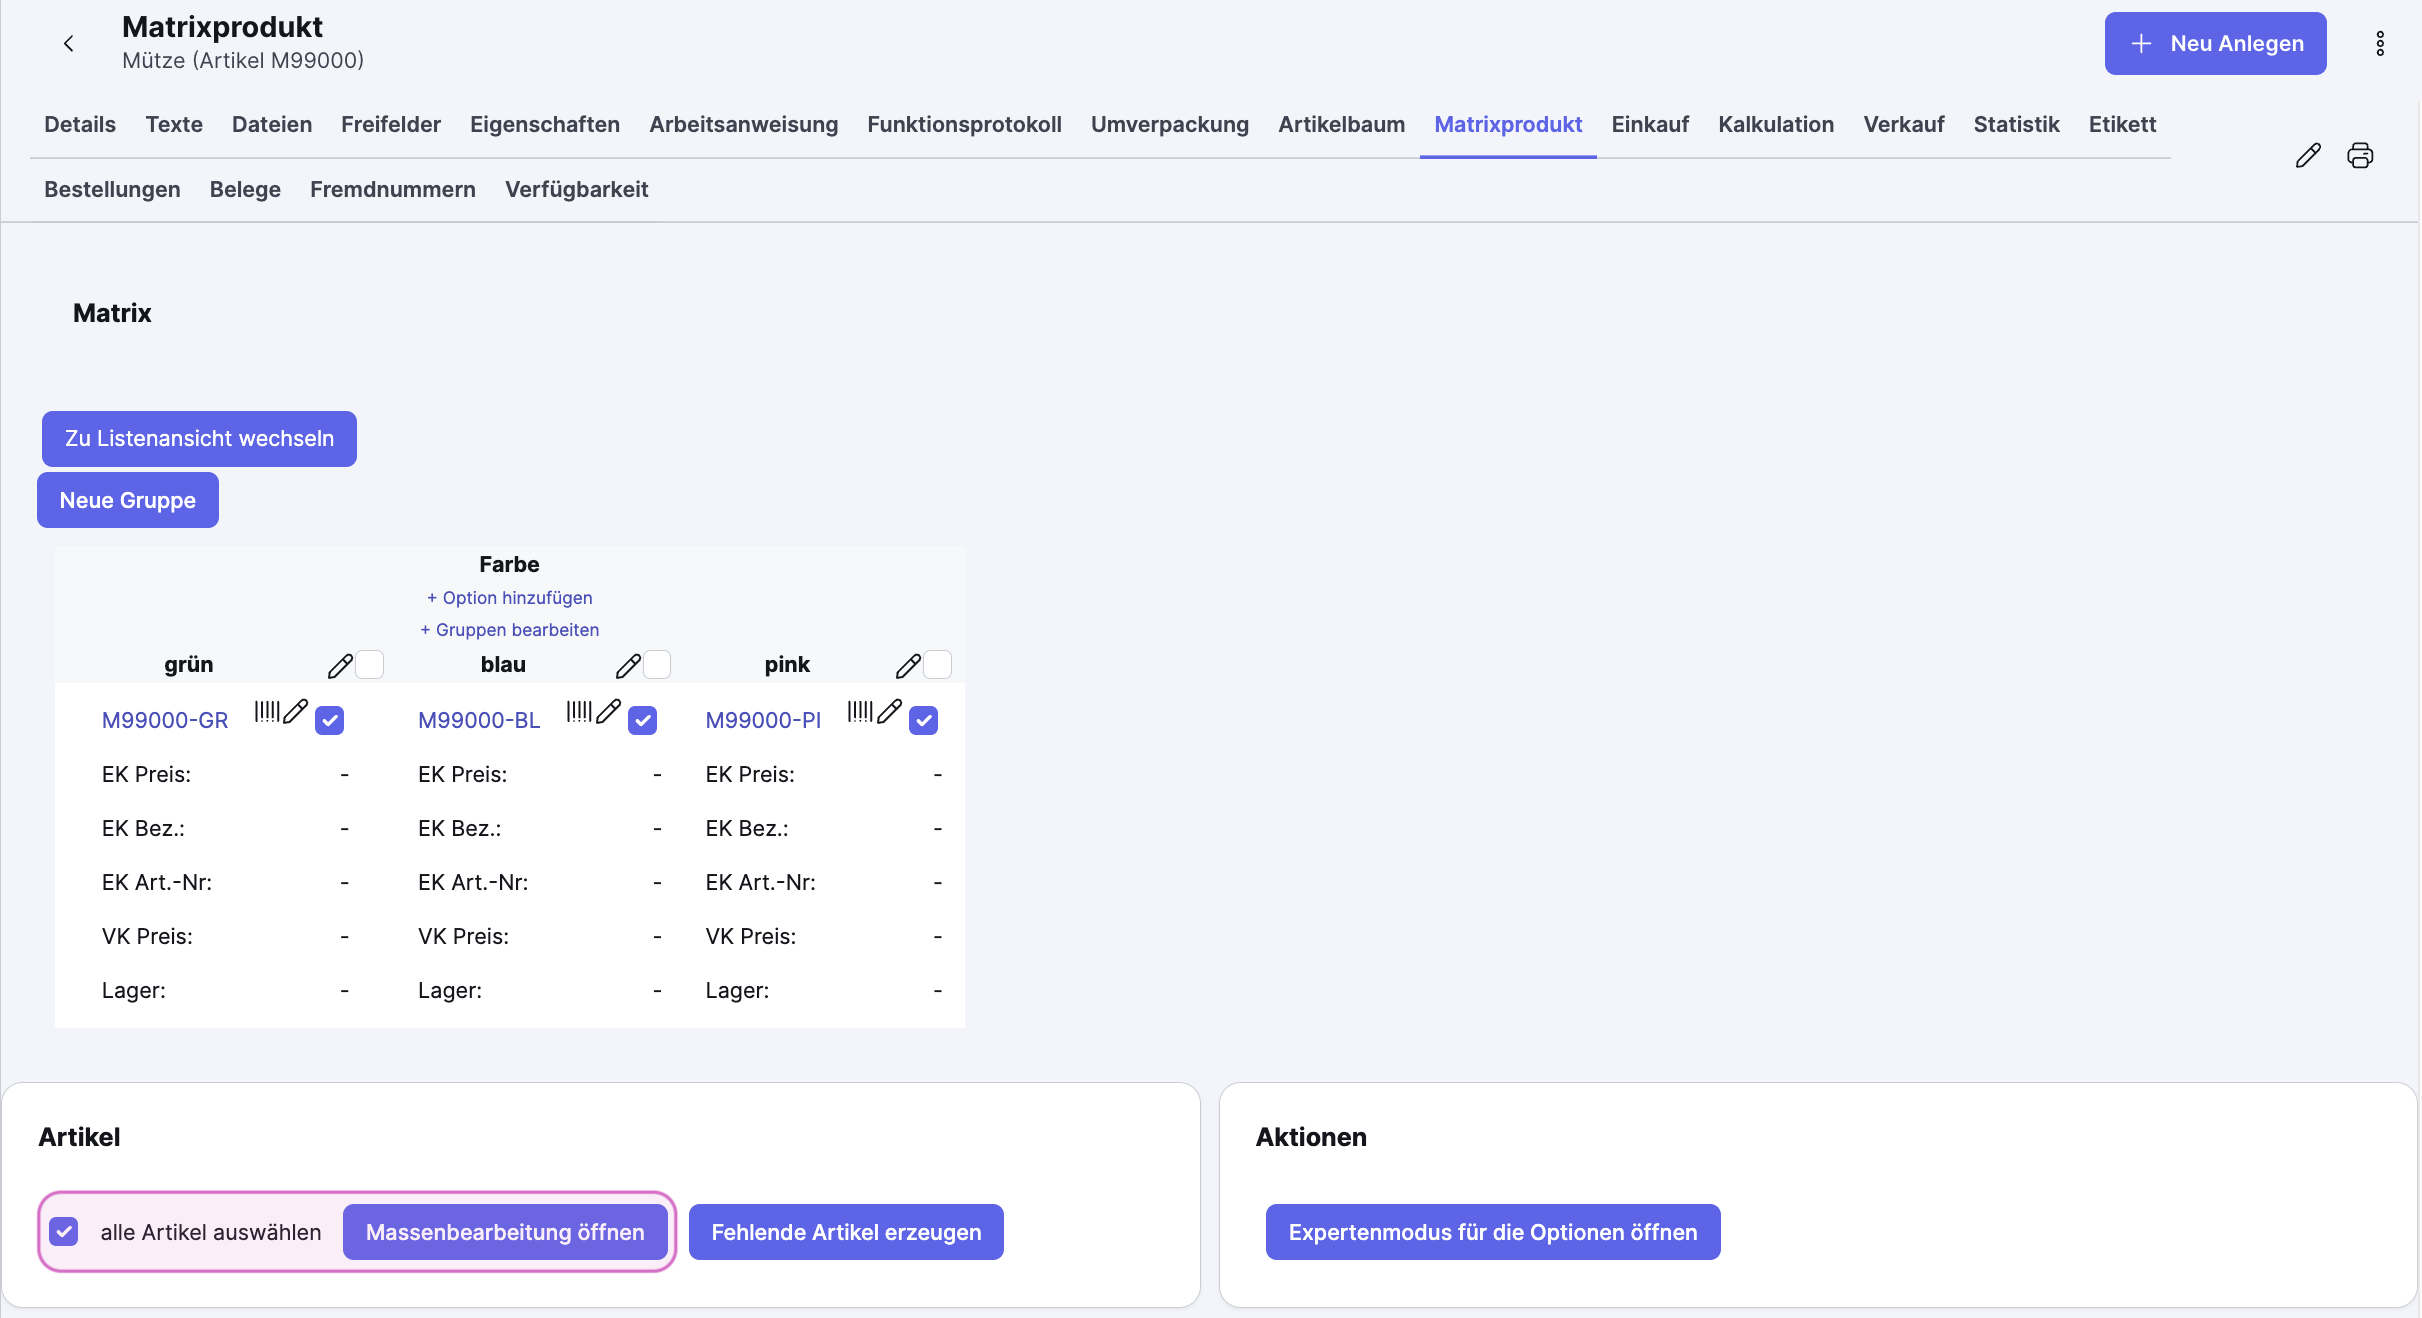Viewport: 2422px width, 1318px height.
Task: Click the pencil edit icon near print
Action: [x=2307, y=155]
